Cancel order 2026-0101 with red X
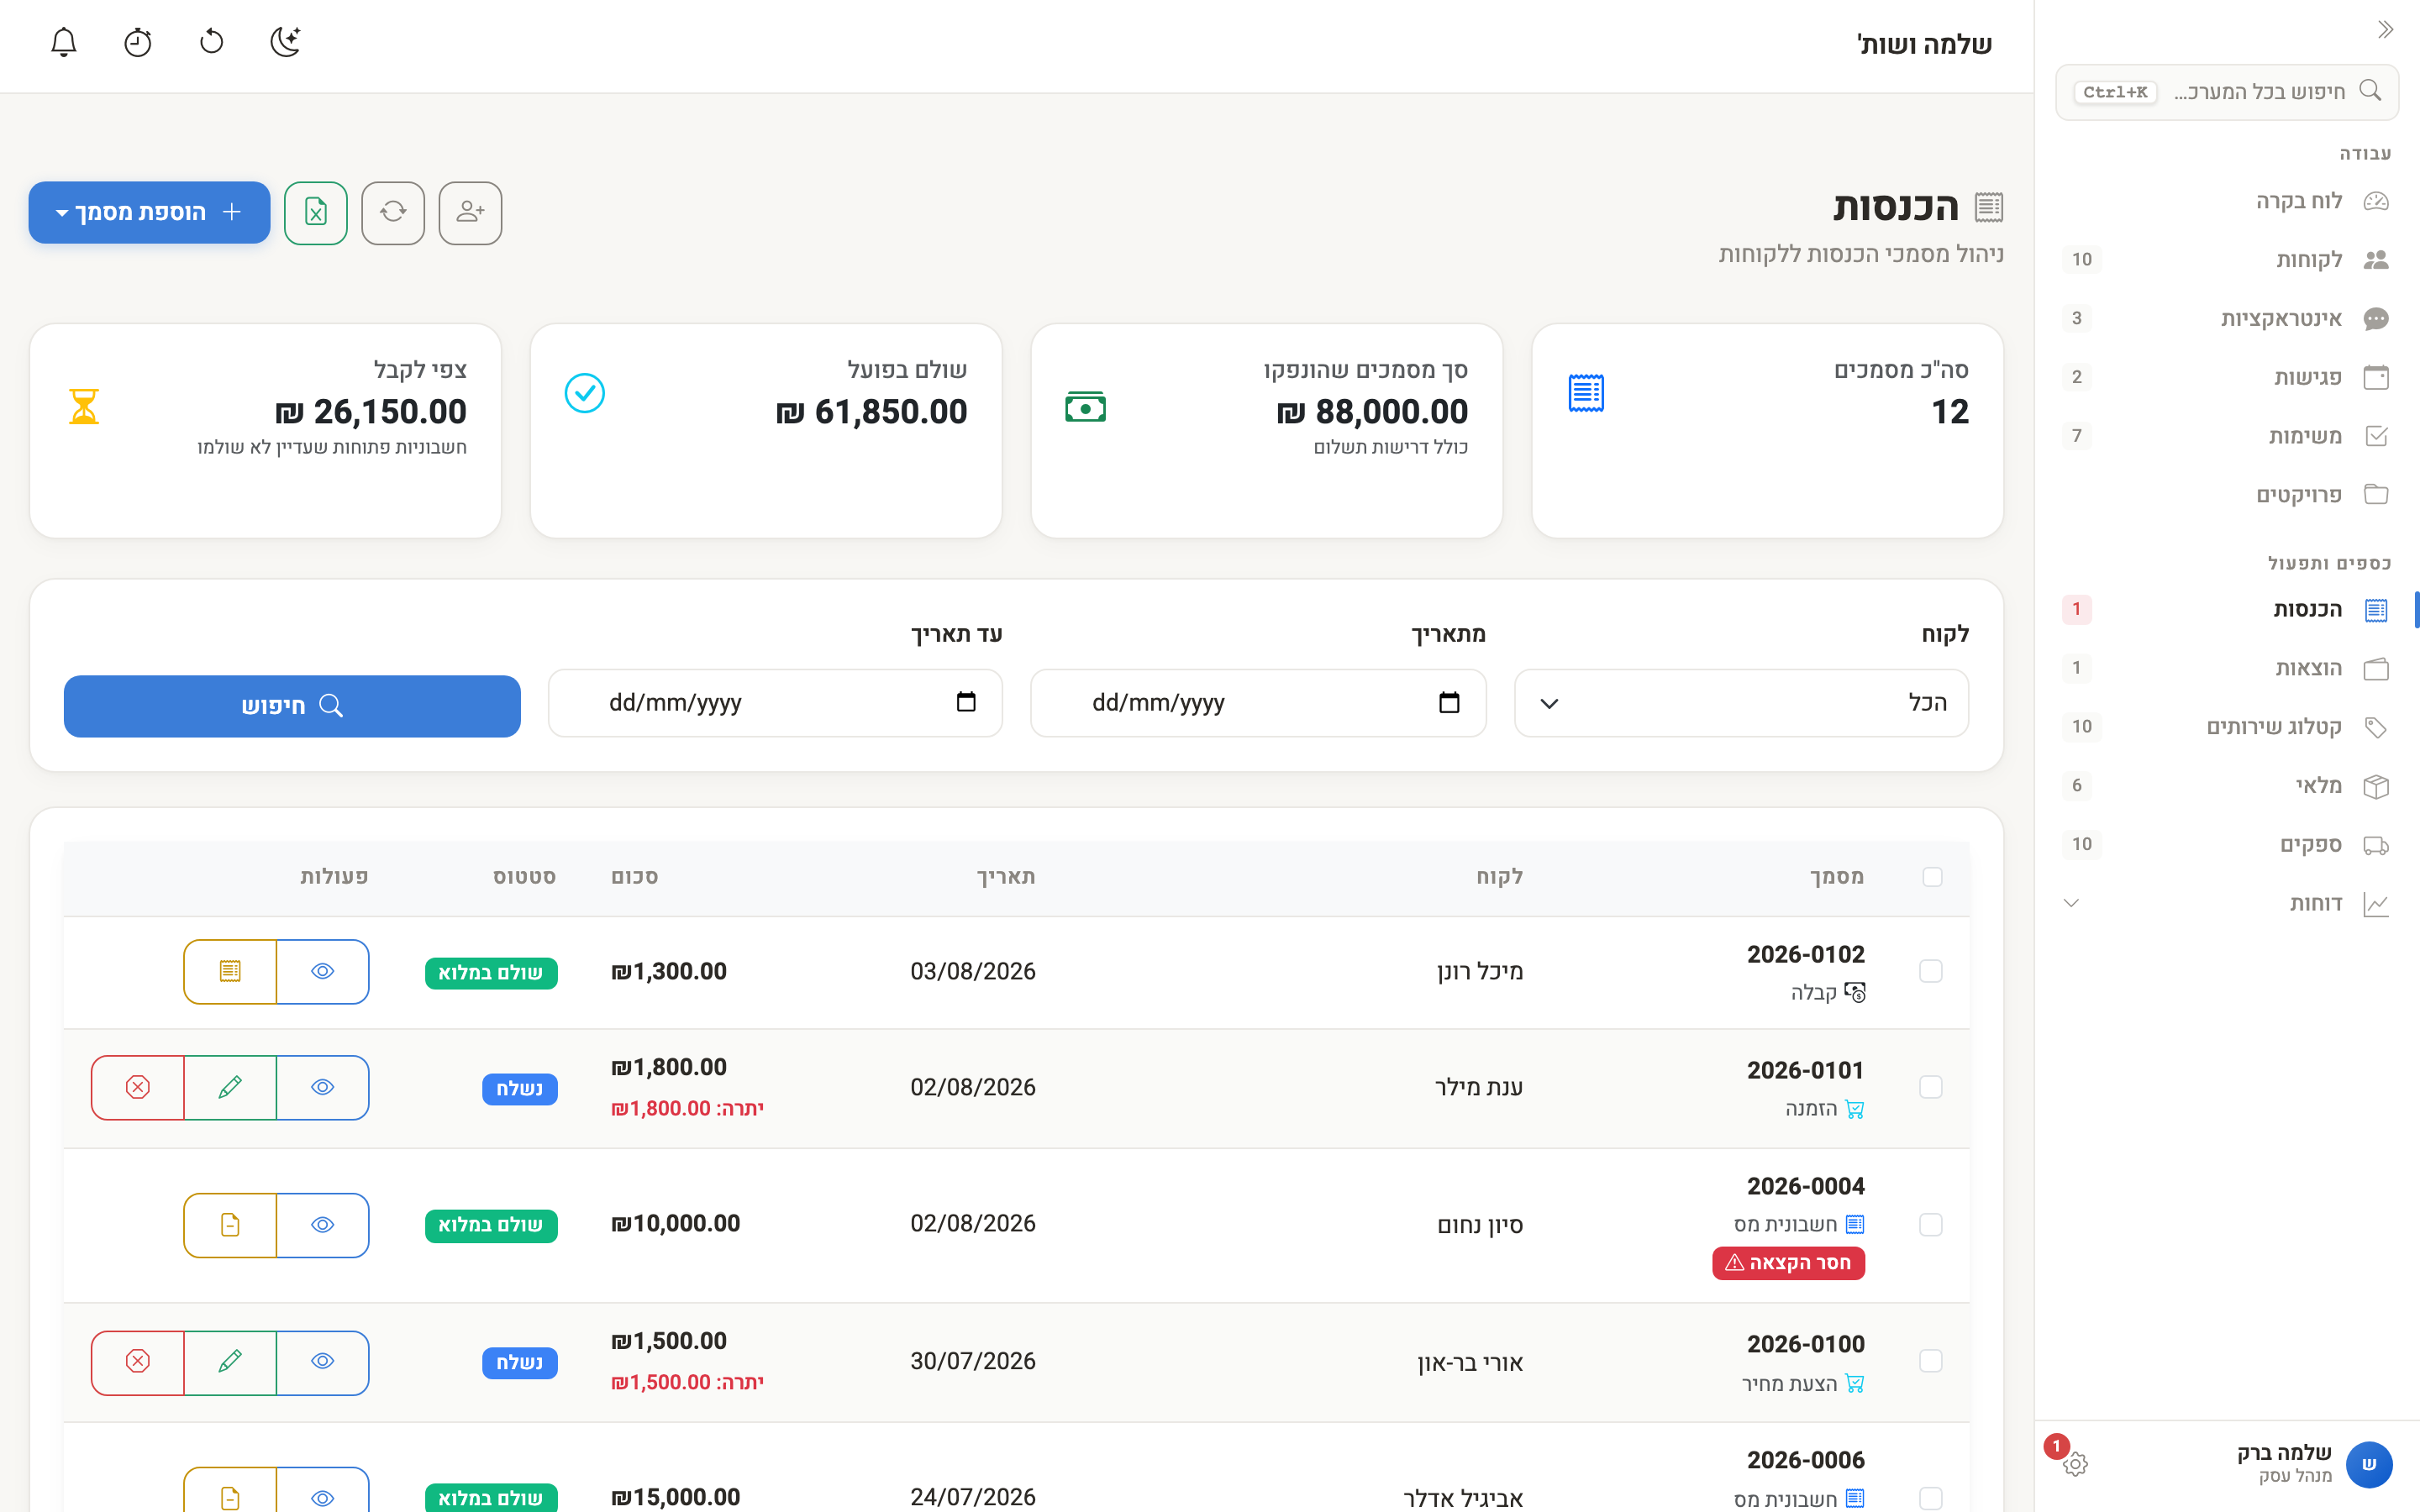 pos(138,1087)
